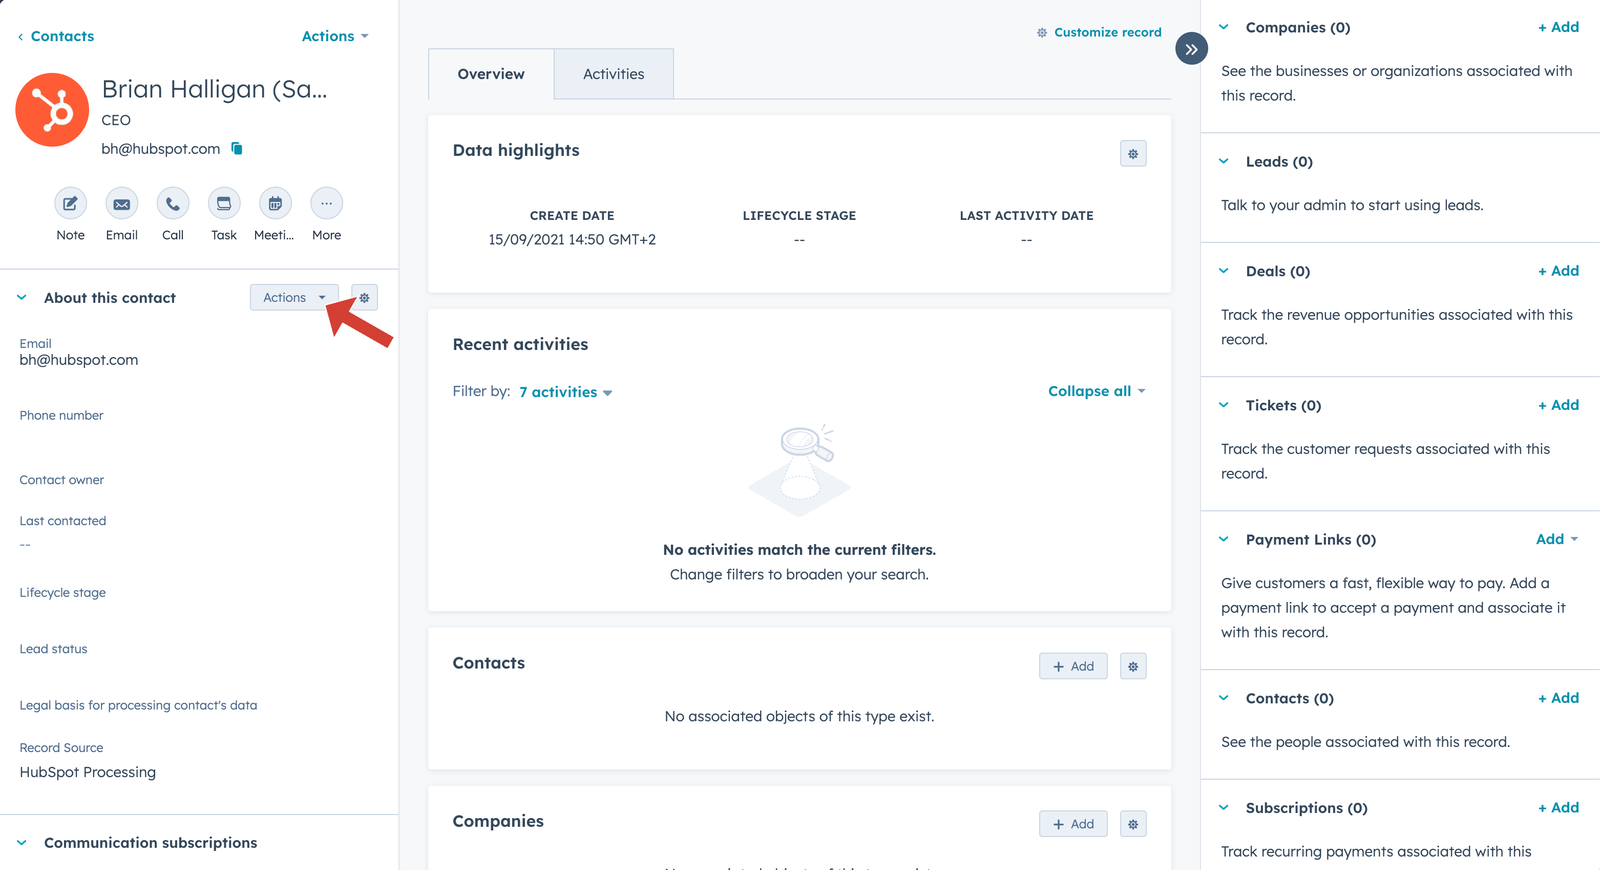
Task: Open the Companies card settings gear
Action: [1133, 824]
